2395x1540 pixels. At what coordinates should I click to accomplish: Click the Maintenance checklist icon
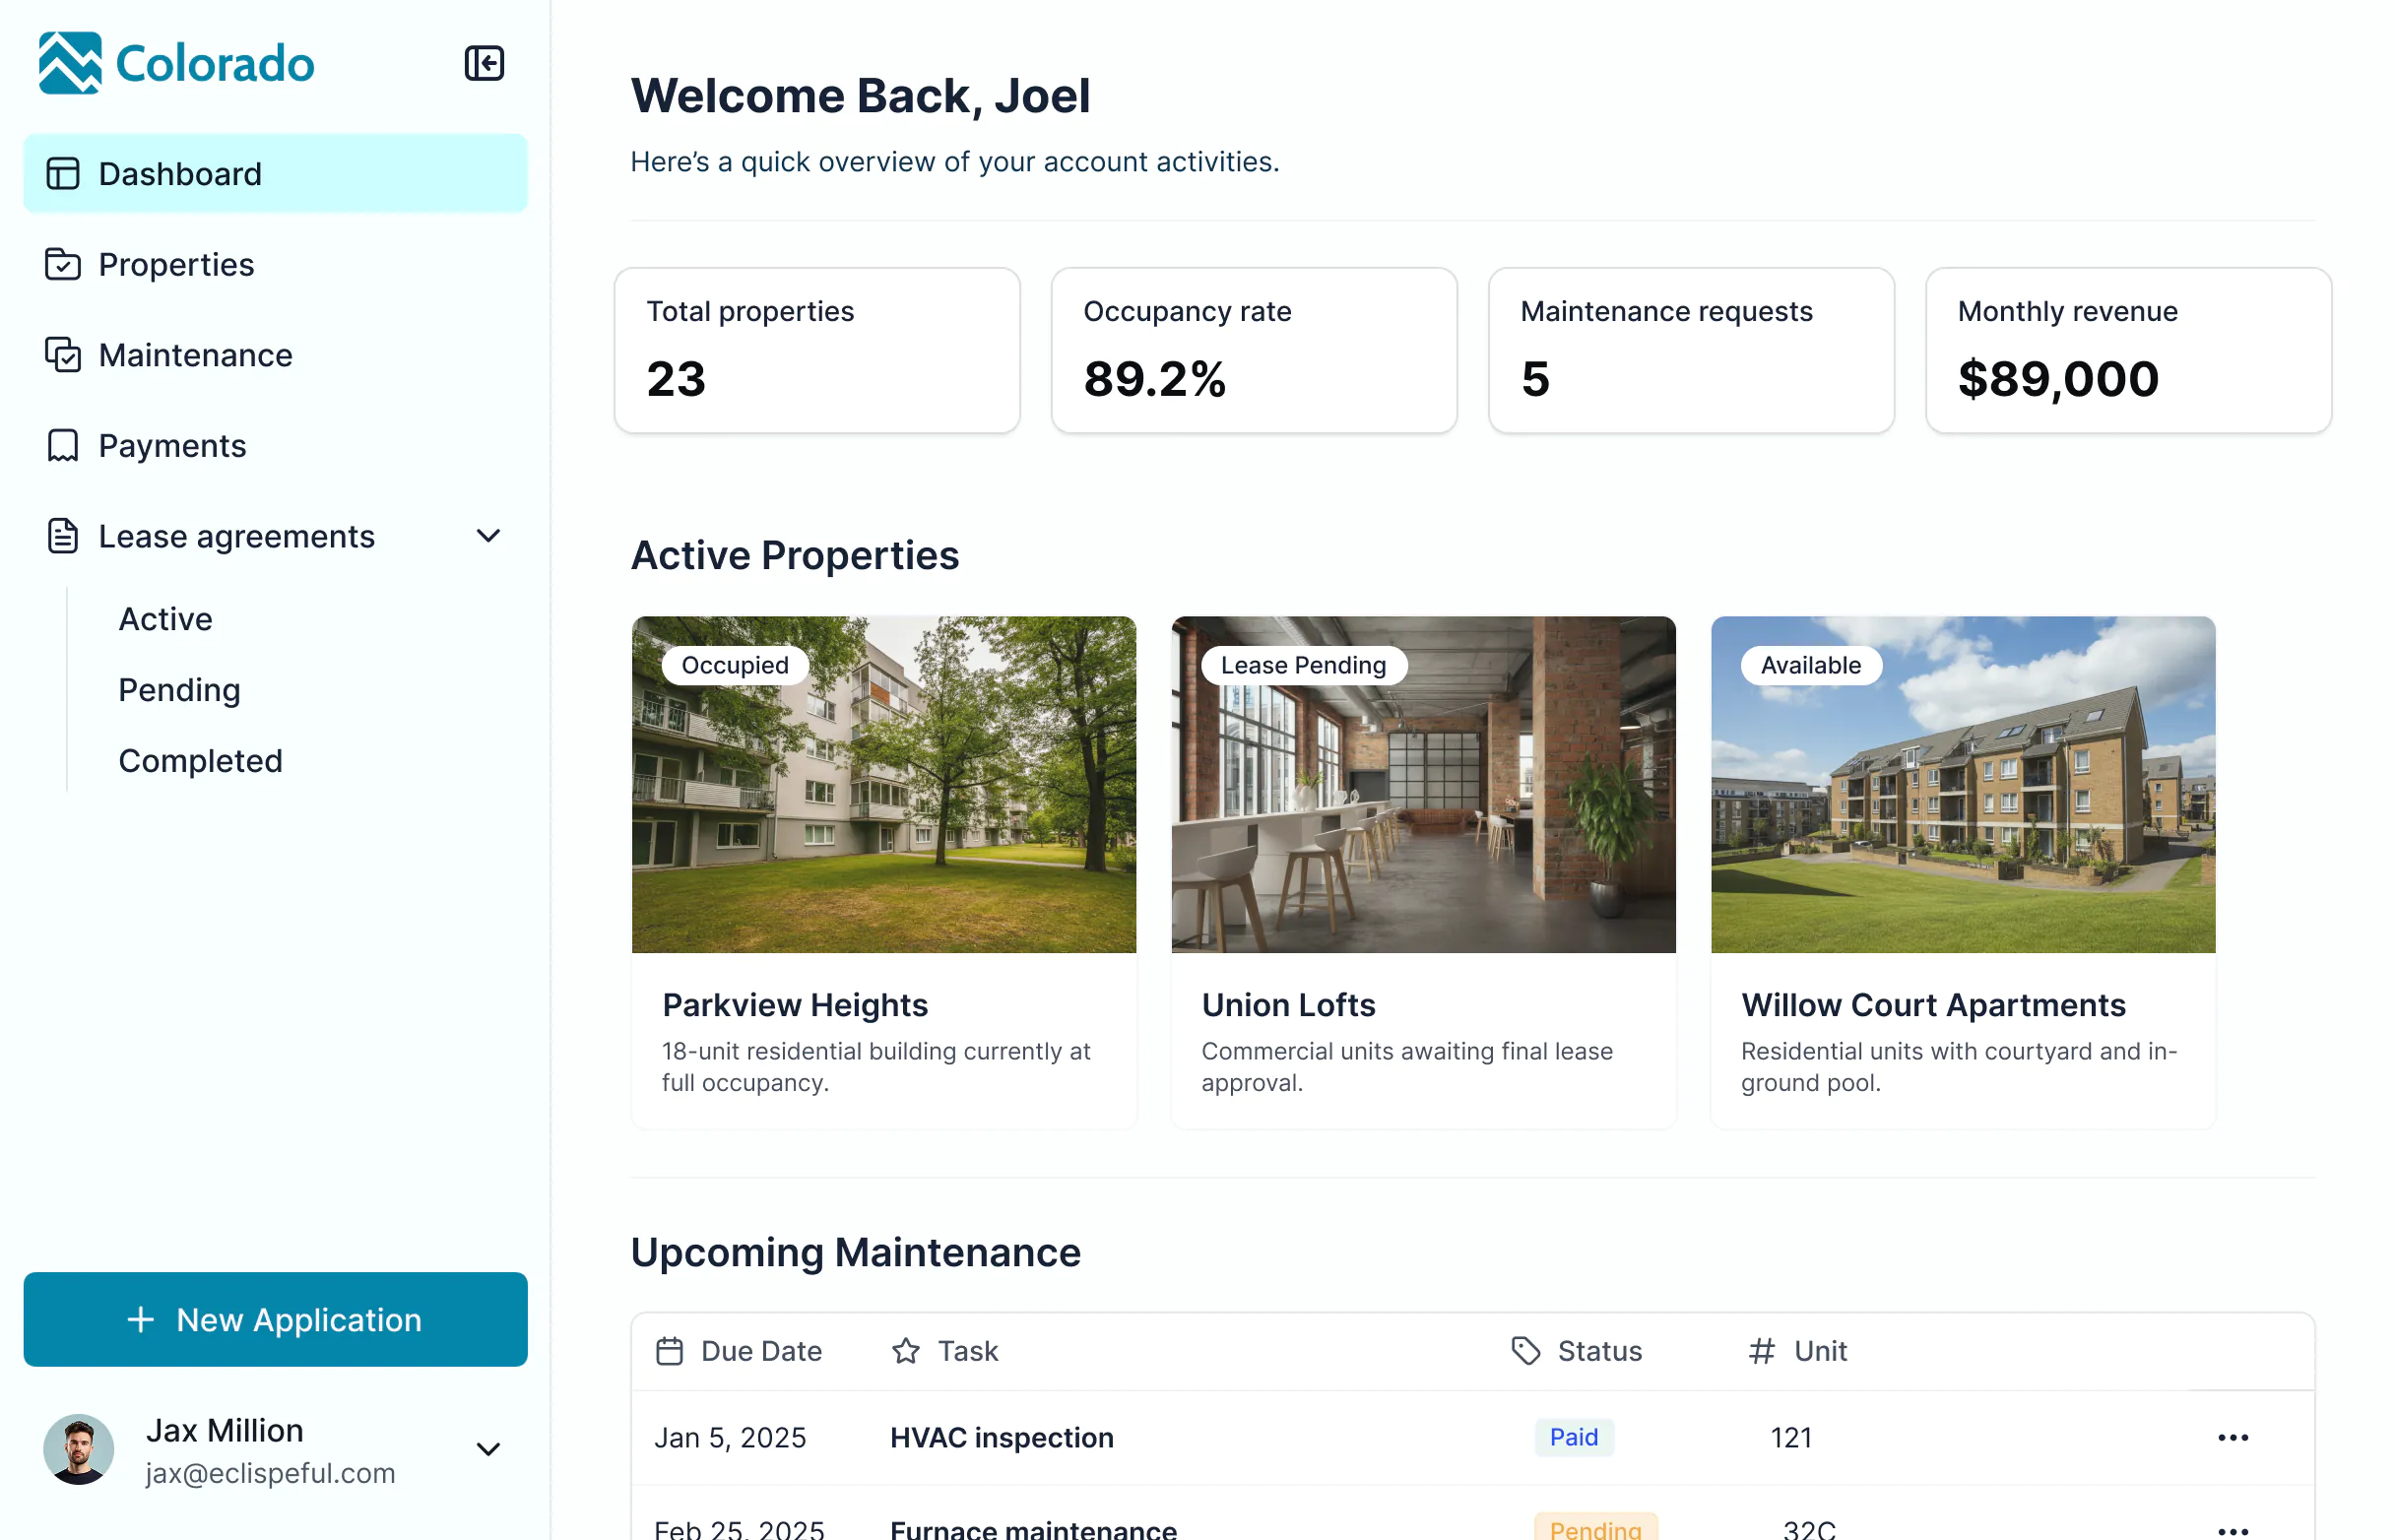pyautogui.click(x=63, y=355)
